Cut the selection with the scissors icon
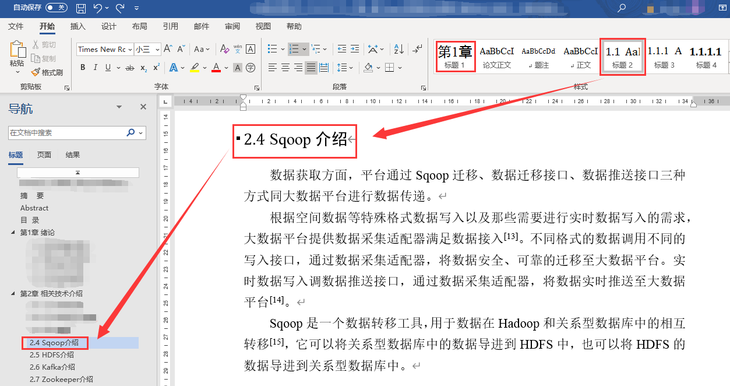Image resolution: width=730 pixels, height=386 pixels. [36, 45]
